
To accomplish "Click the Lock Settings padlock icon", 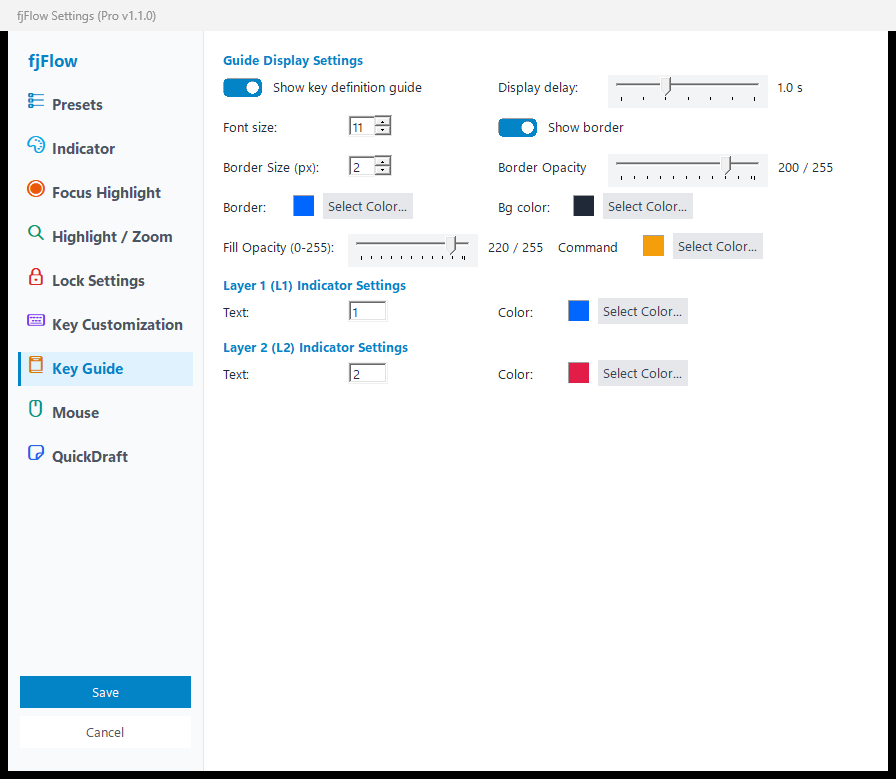I will [x=35, y=277].
